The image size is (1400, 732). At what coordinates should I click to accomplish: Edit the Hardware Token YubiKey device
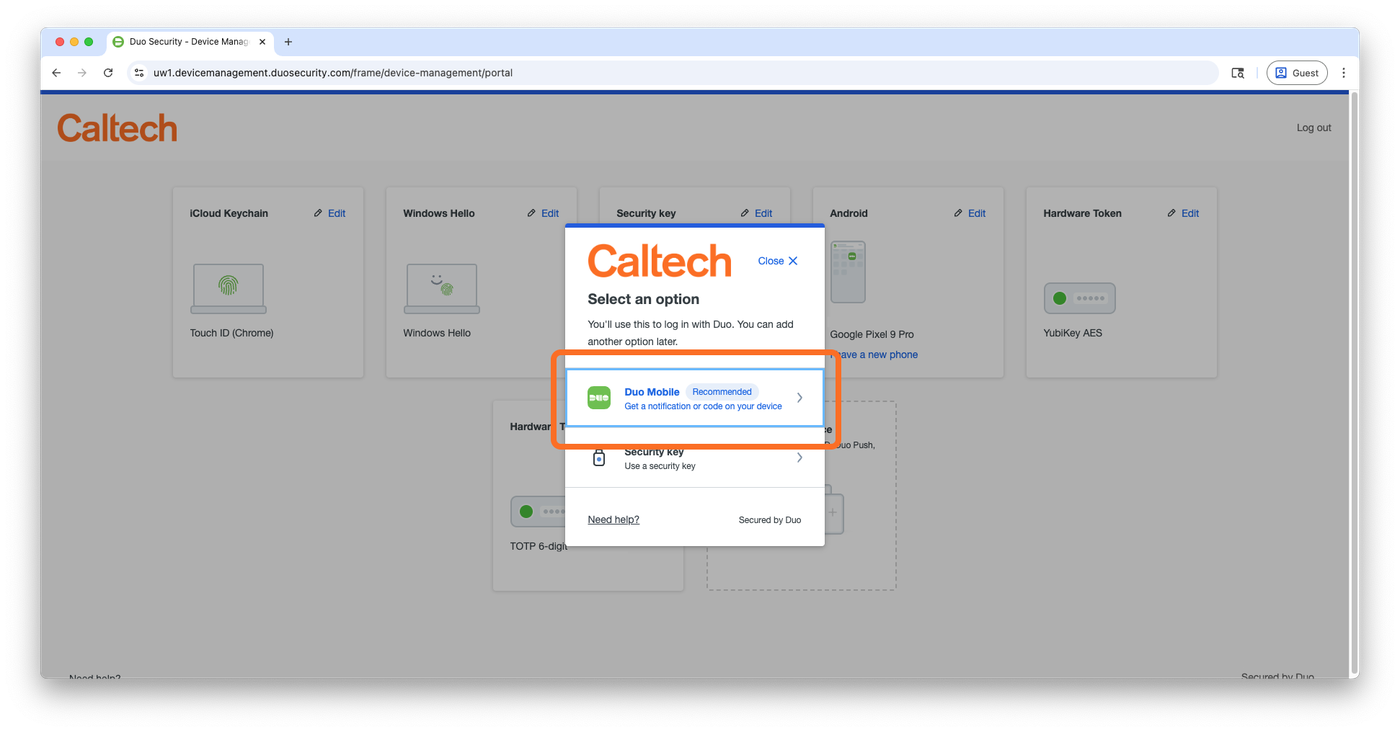pyautogui.click(x=1183, y=213)
